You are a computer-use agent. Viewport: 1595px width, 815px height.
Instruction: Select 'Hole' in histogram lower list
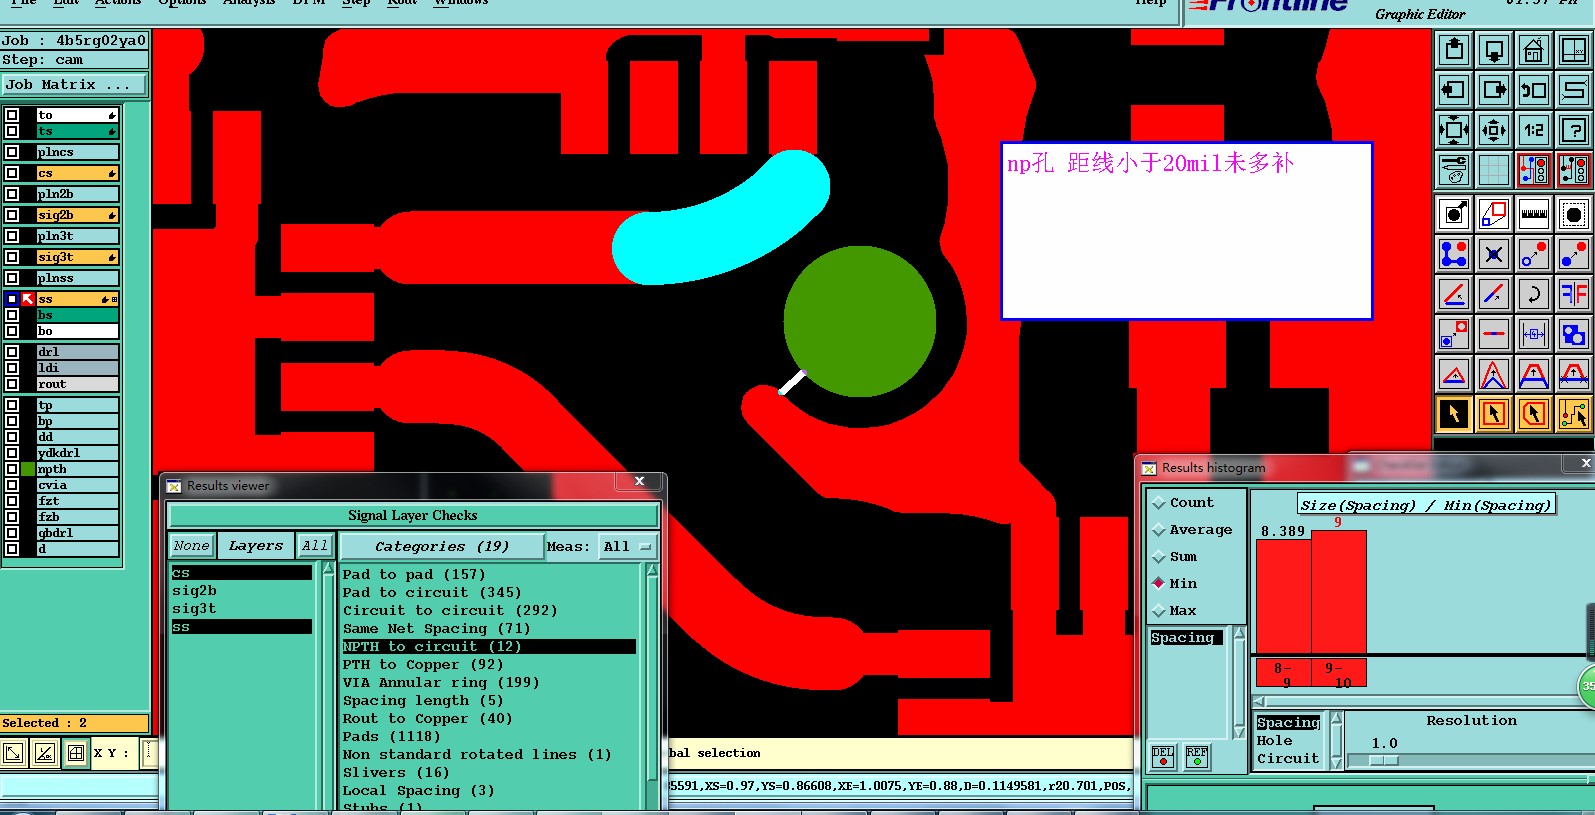tap(1274, 741)
